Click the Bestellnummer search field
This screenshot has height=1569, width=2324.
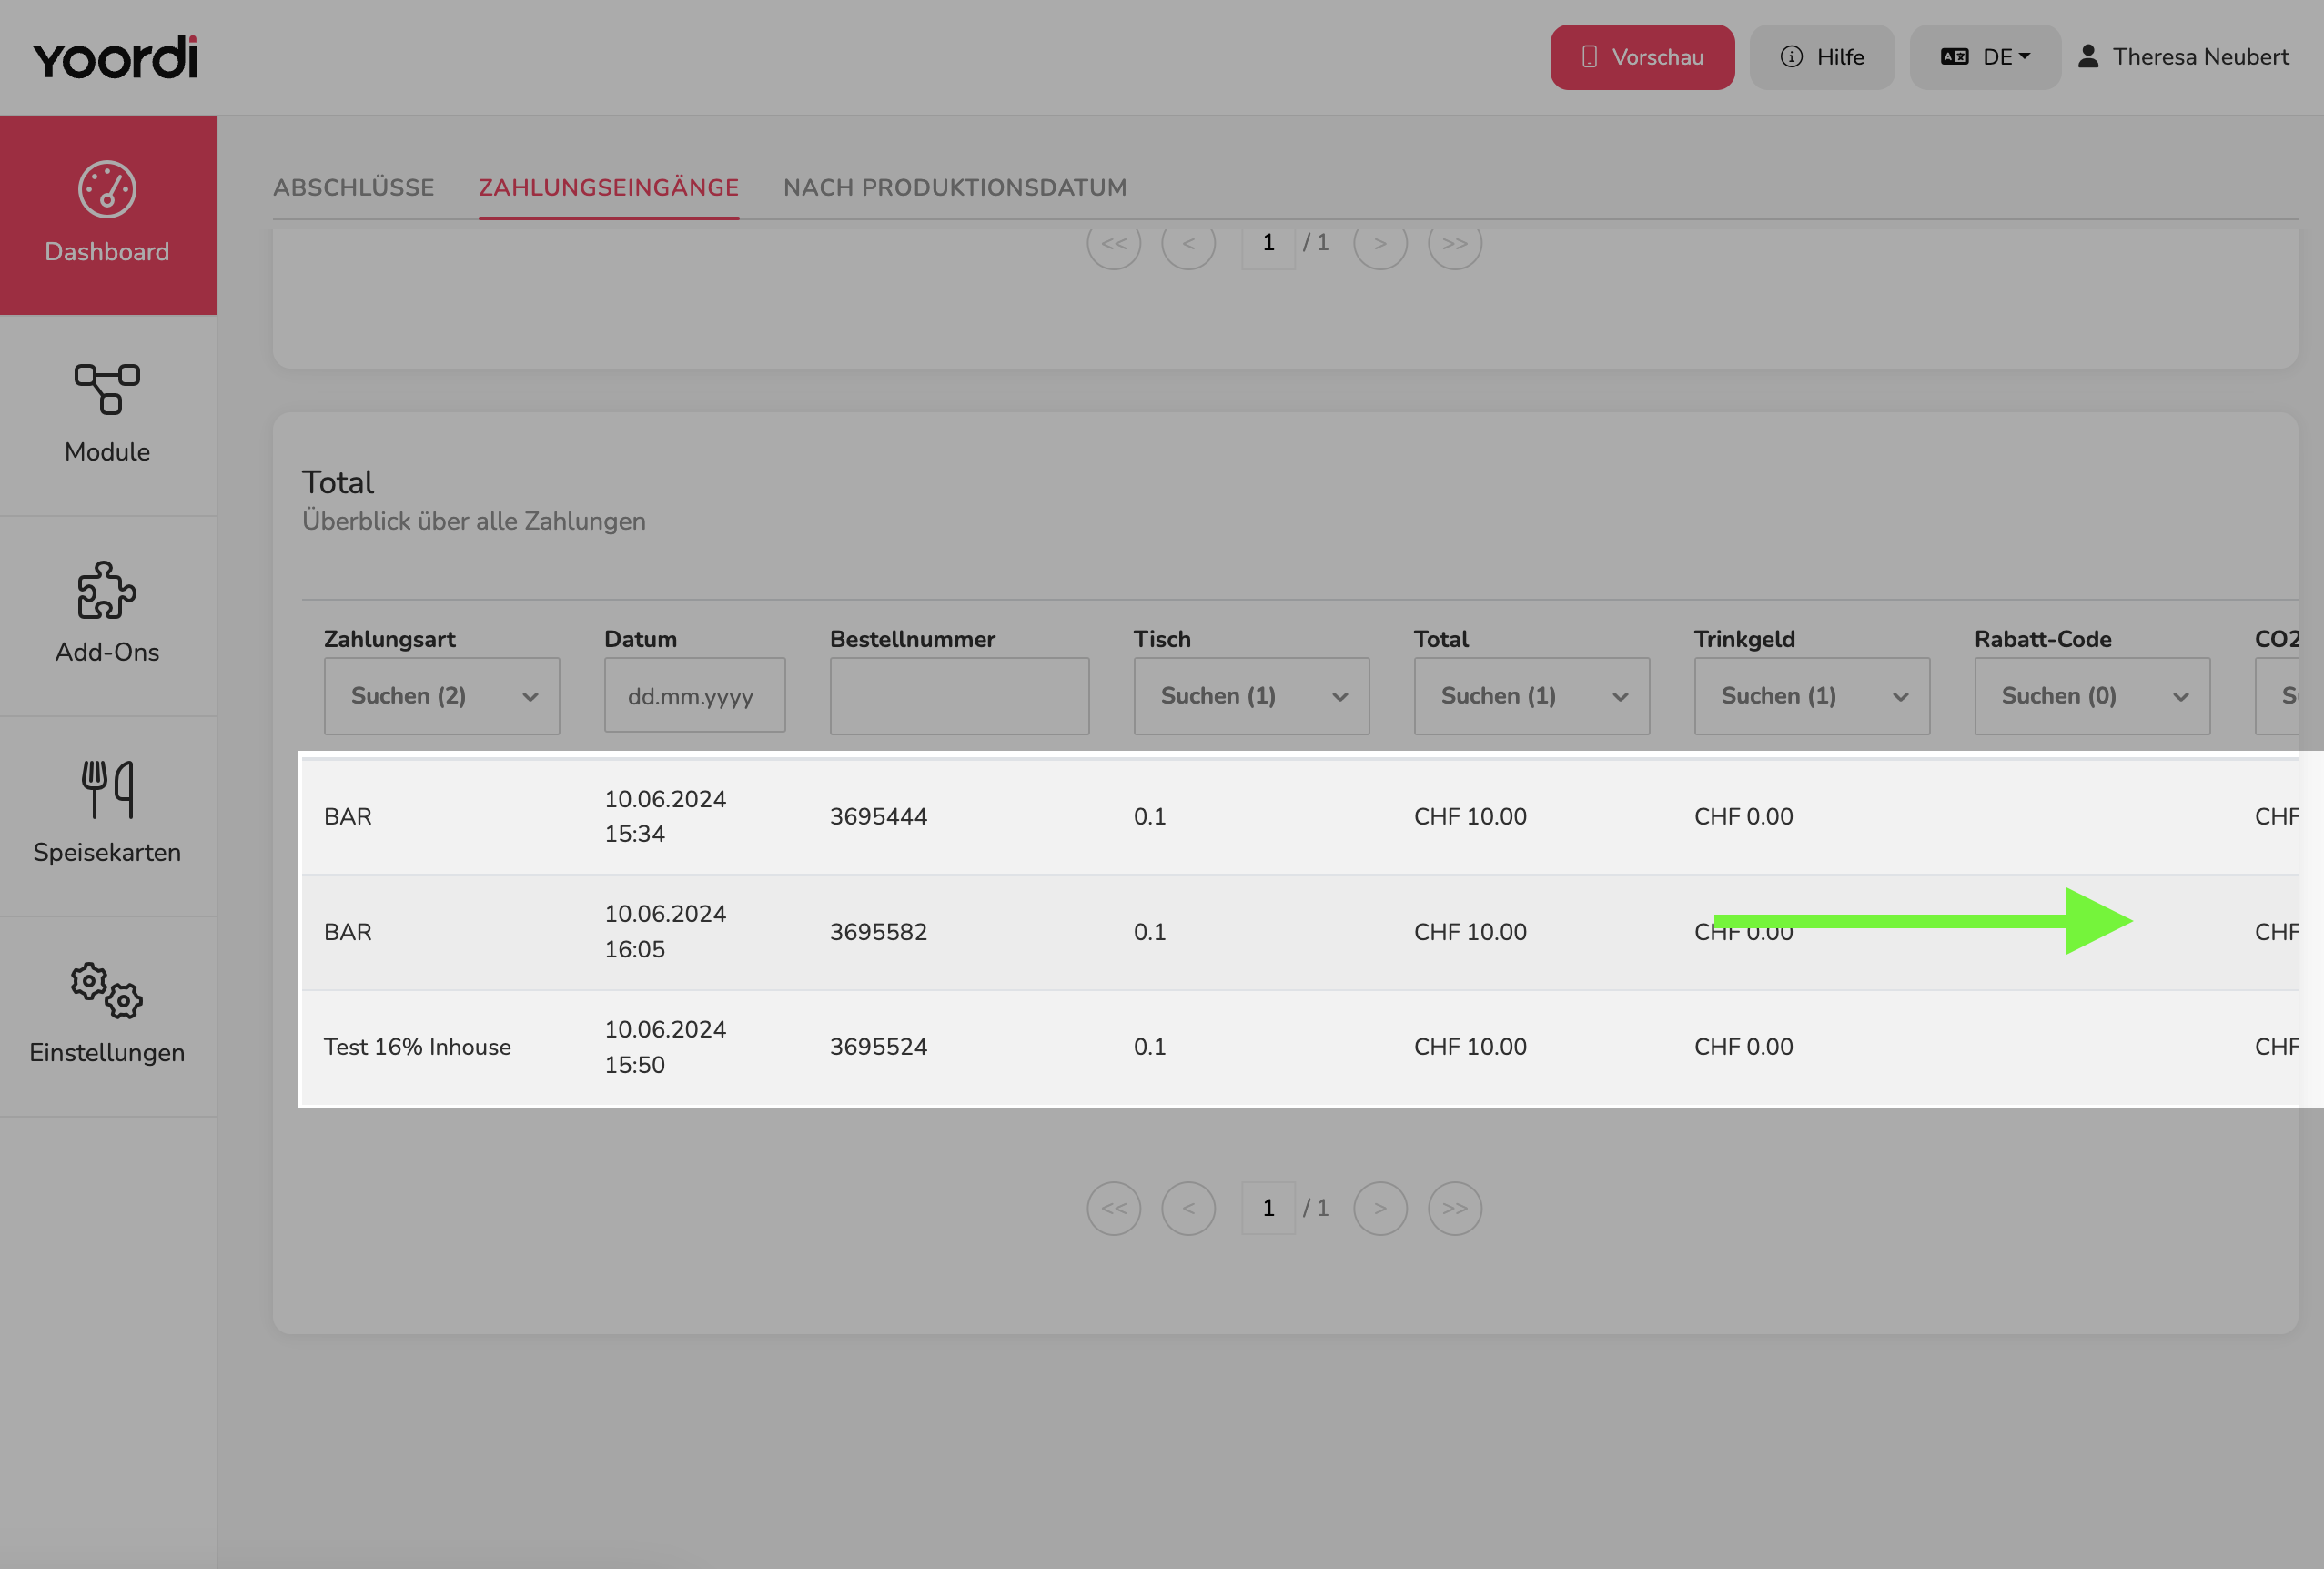pyautogui.click(x=959, y=696)
